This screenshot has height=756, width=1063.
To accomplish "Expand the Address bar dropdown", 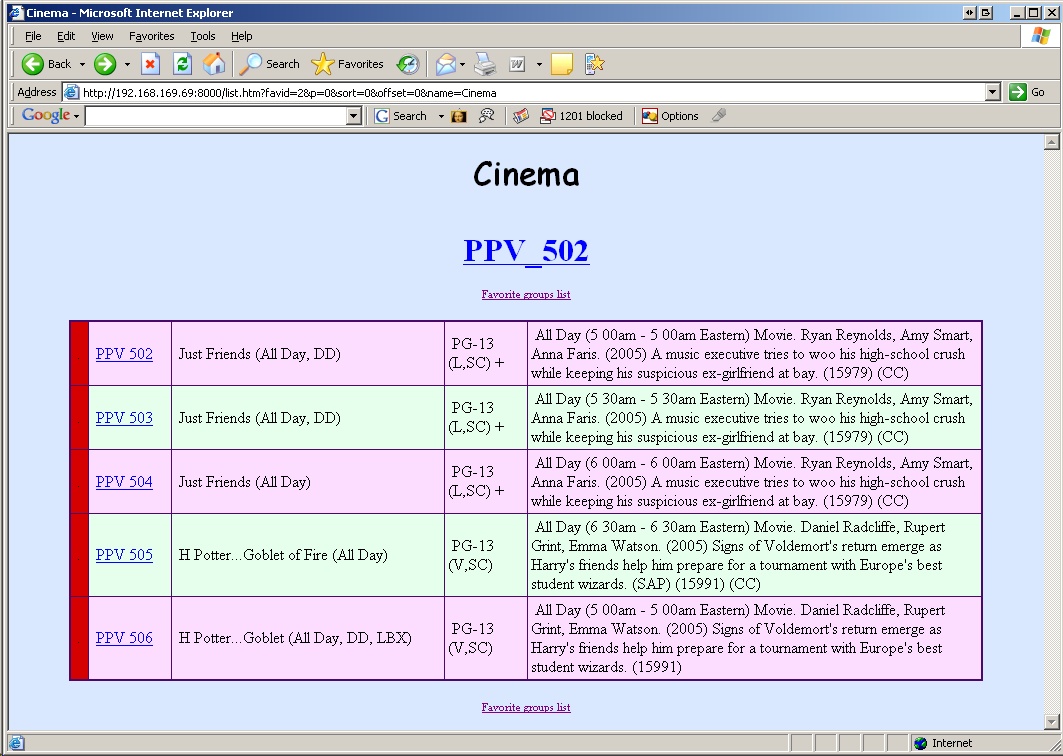I will click(992, 92).
